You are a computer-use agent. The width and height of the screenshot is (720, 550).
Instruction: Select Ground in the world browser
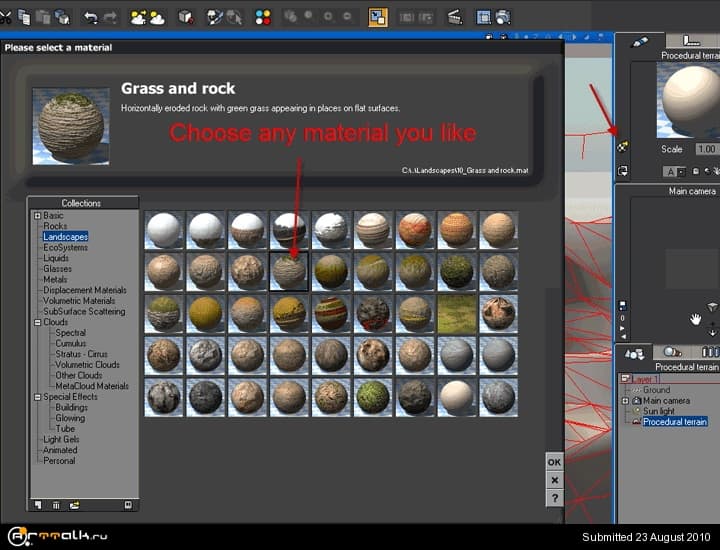(657, 390)
